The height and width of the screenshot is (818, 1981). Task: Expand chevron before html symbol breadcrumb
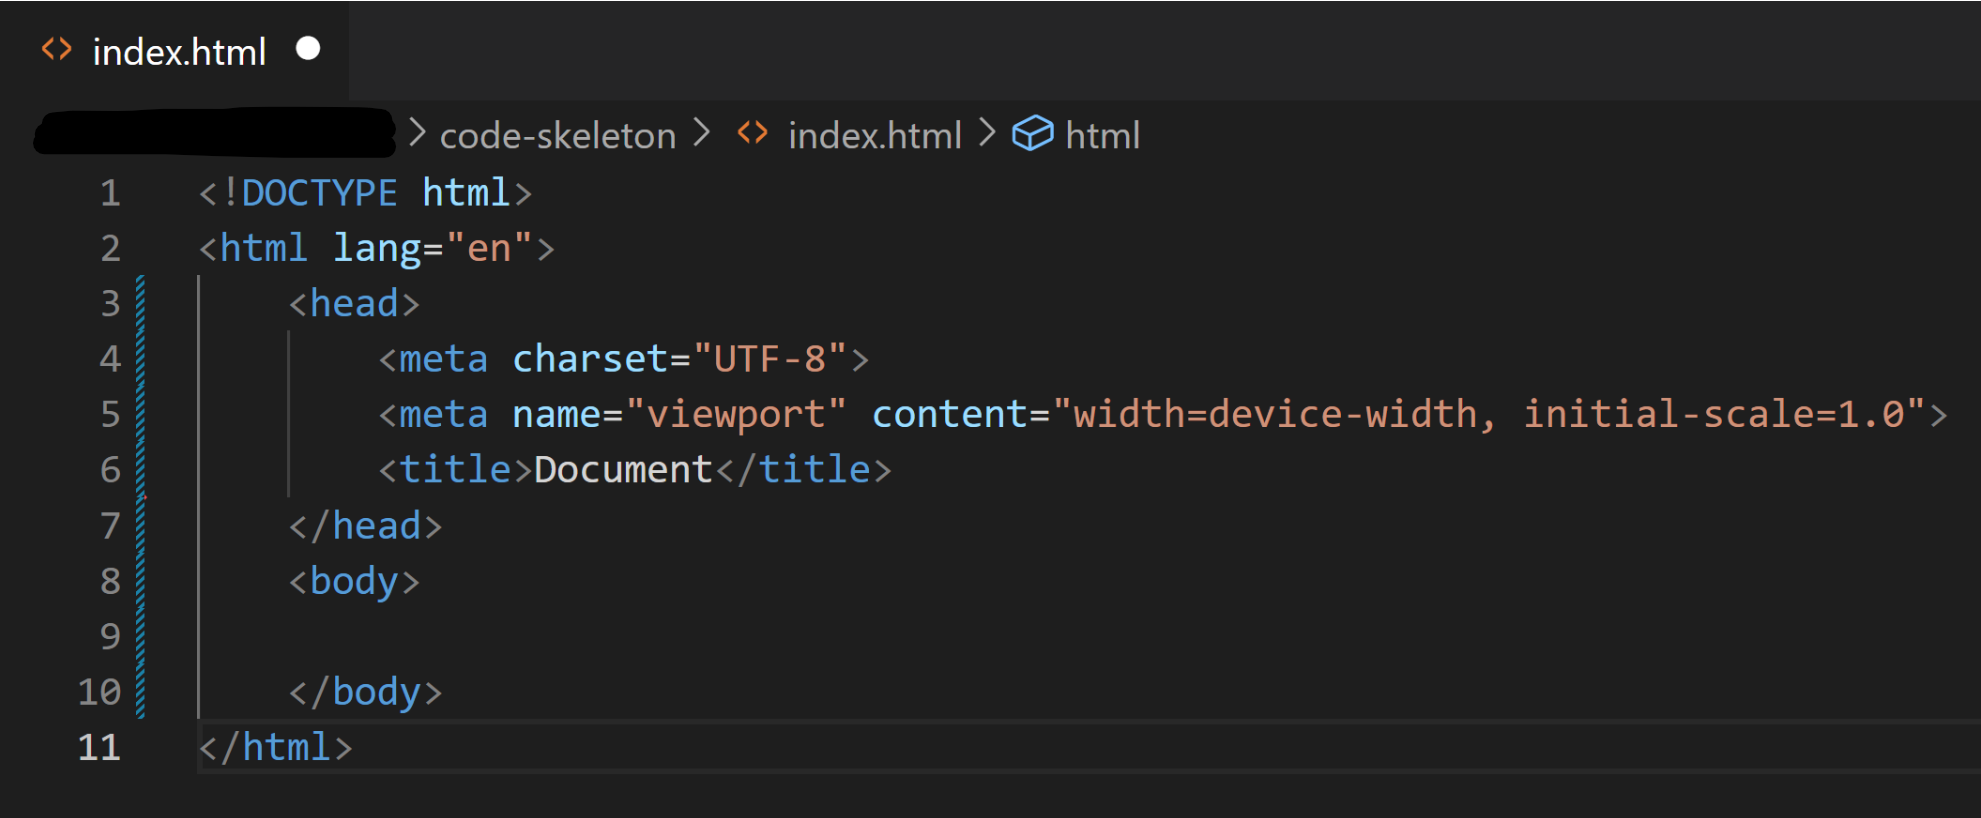click(987, 133)
